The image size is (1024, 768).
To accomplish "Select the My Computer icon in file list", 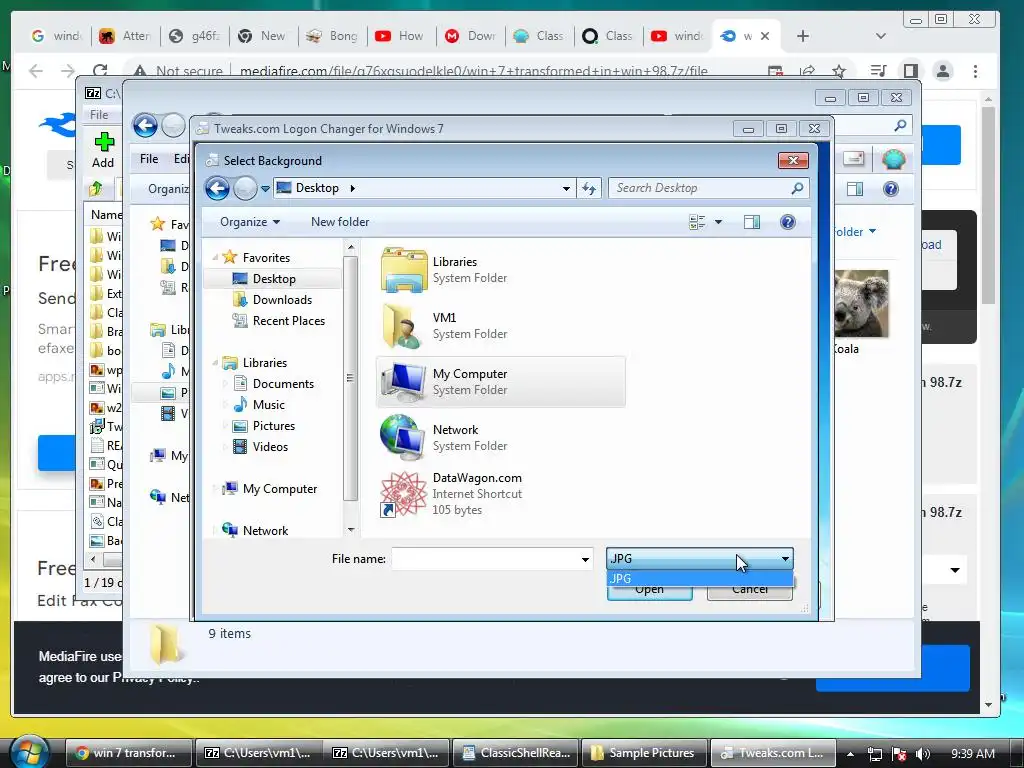I will coord(404,382).
